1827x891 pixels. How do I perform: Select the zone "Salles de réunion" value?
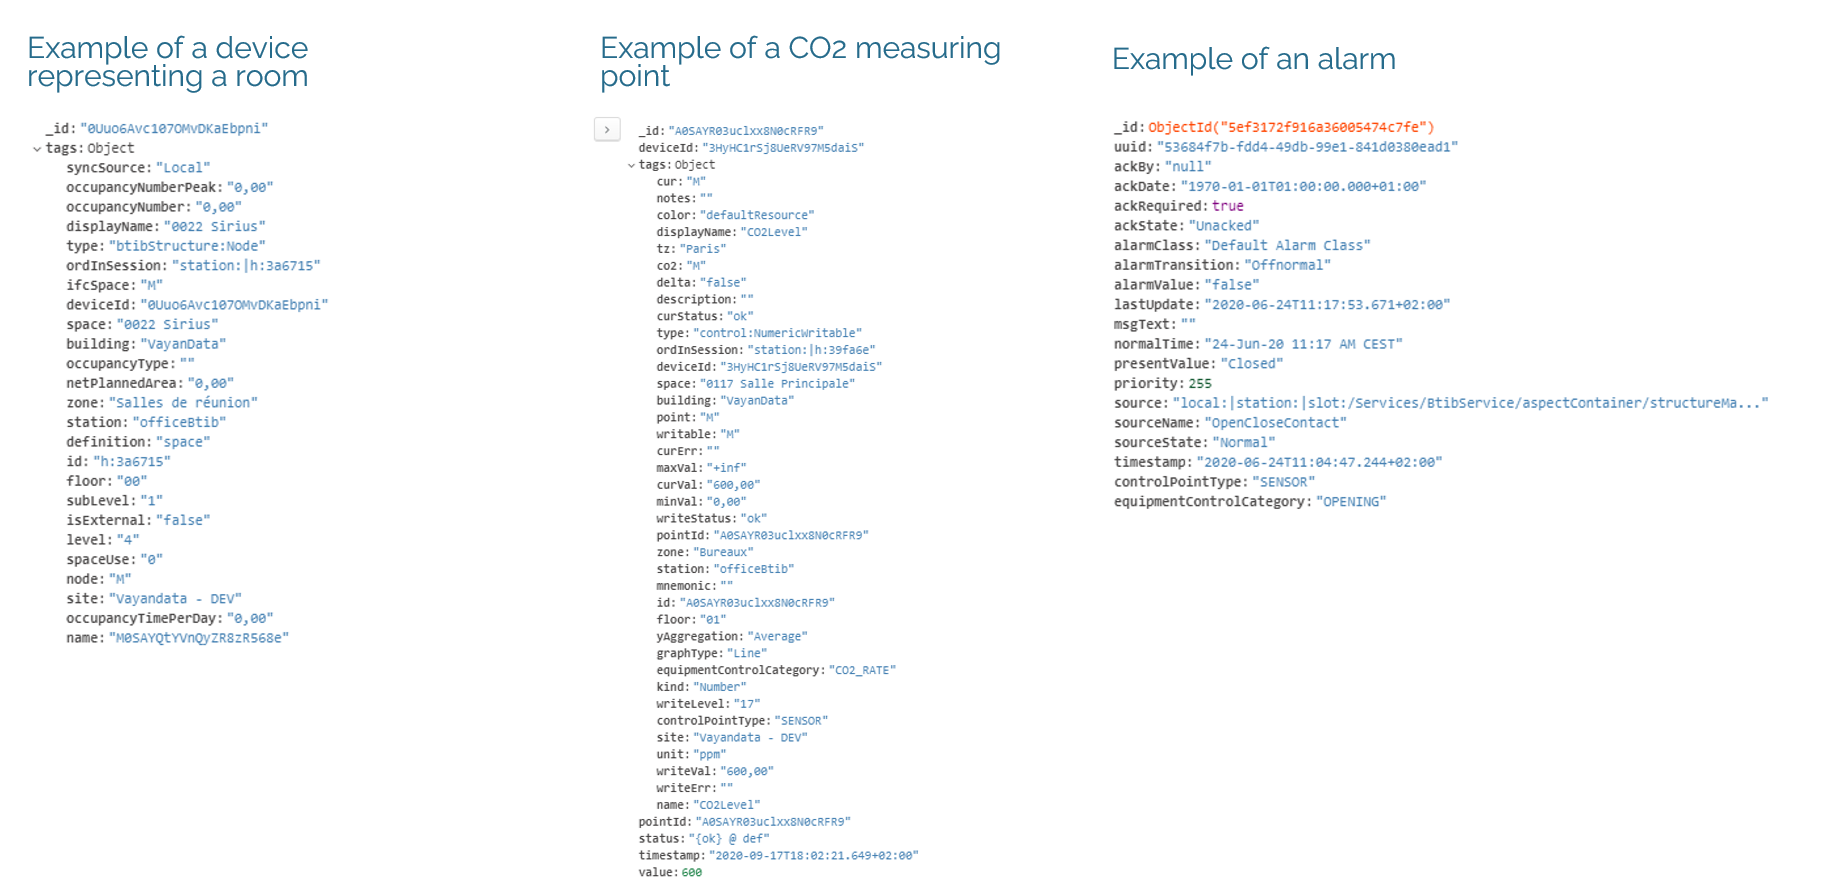point(183,403)
